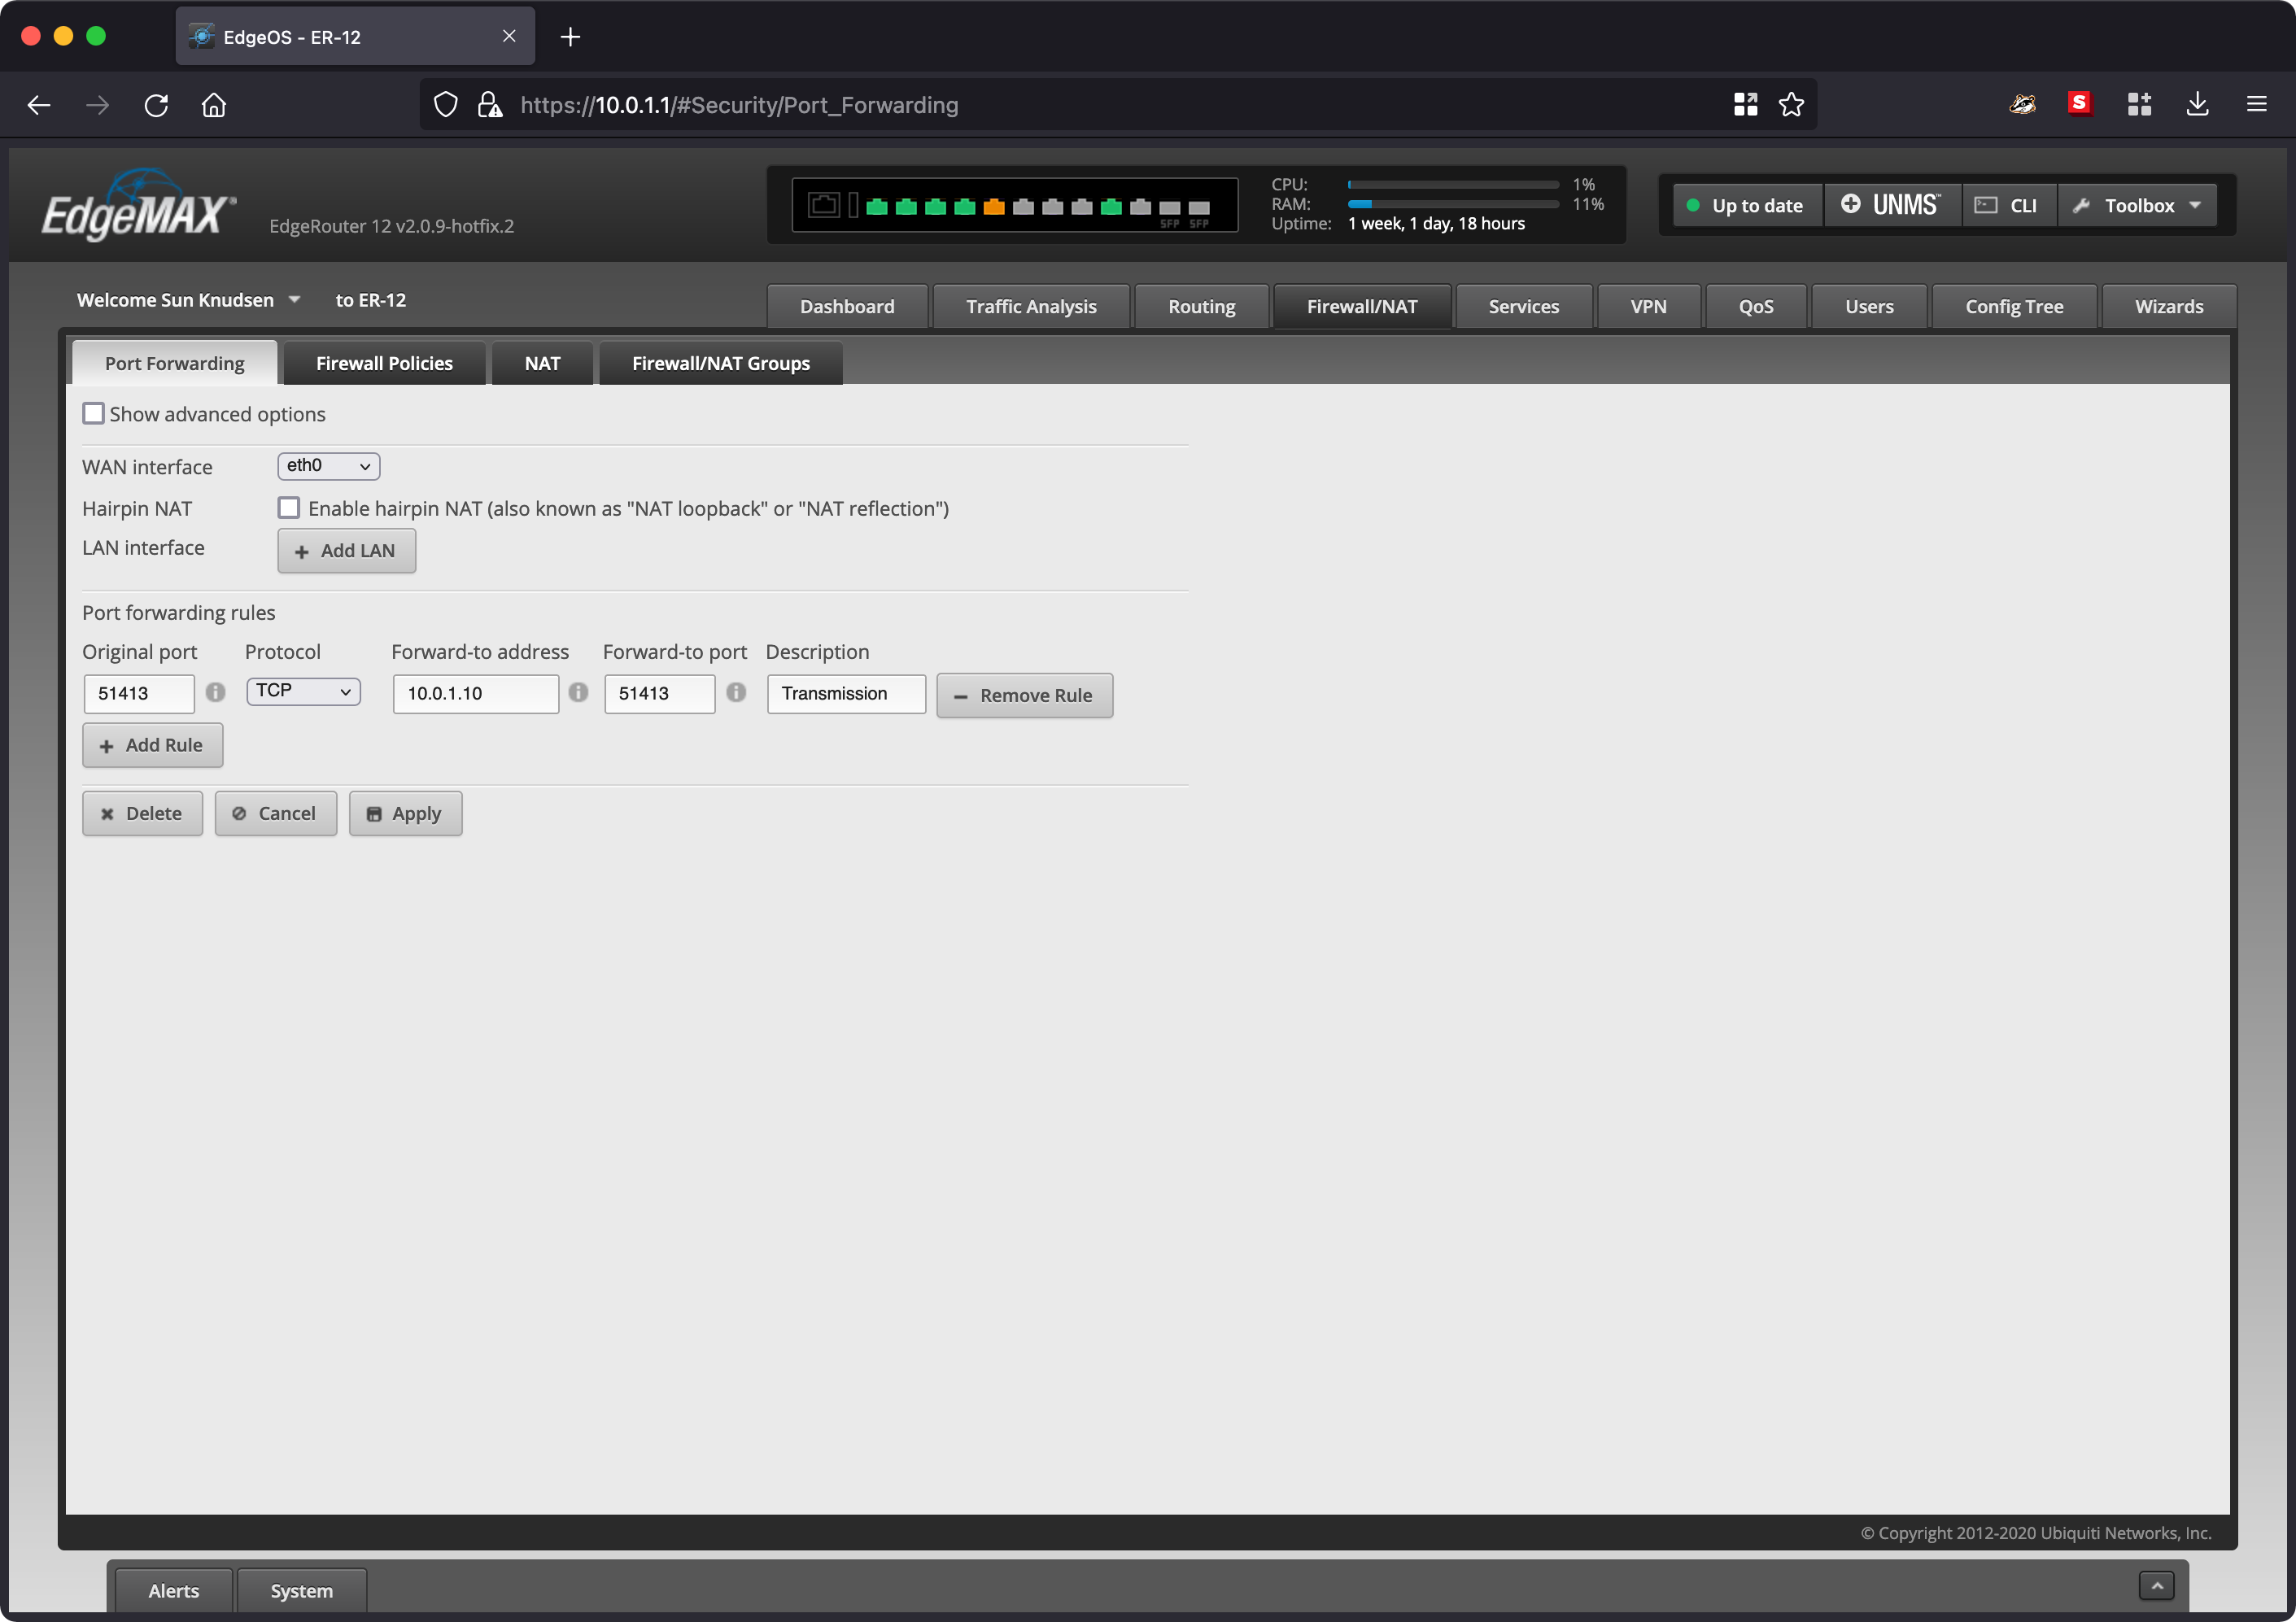Go to browser home page
2296x1622 pixels.
[214, 105]
